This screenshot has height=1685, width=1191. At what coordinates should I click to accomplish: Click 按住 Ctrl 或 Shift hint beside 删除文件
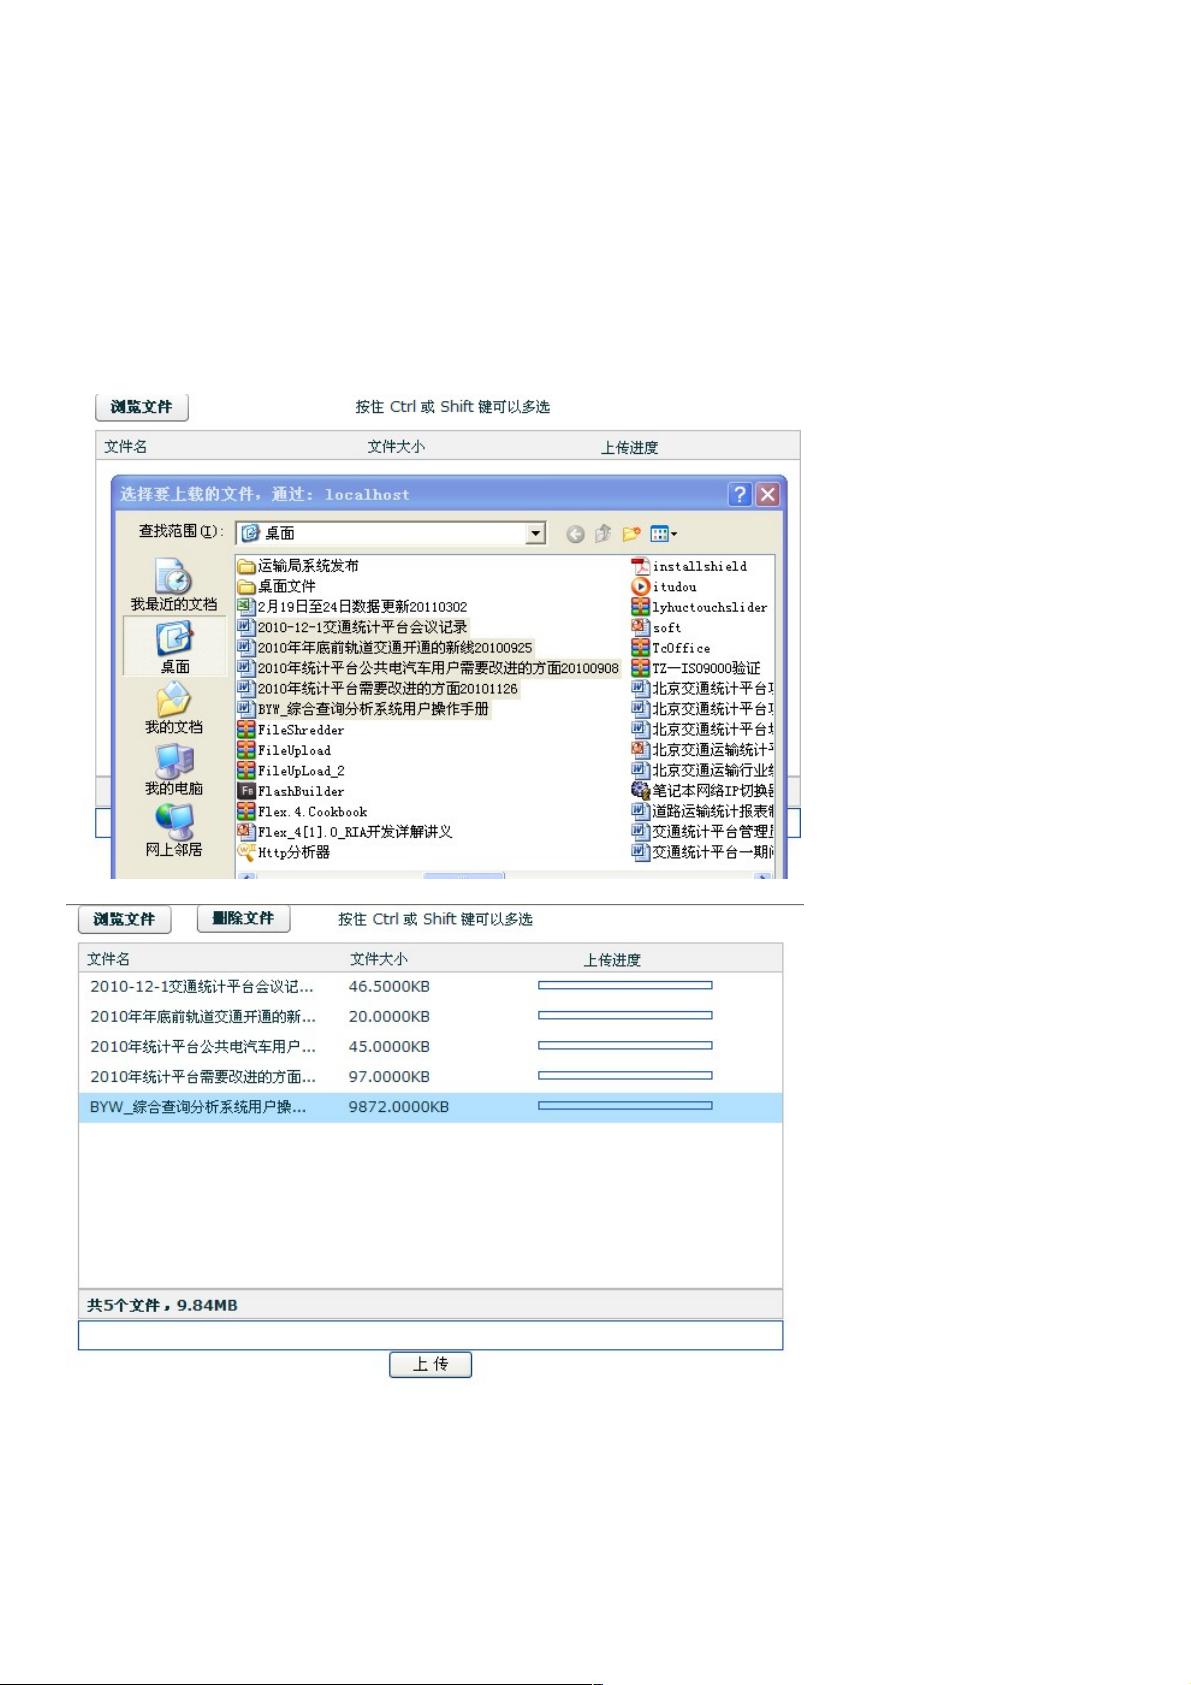pos(435,919)
